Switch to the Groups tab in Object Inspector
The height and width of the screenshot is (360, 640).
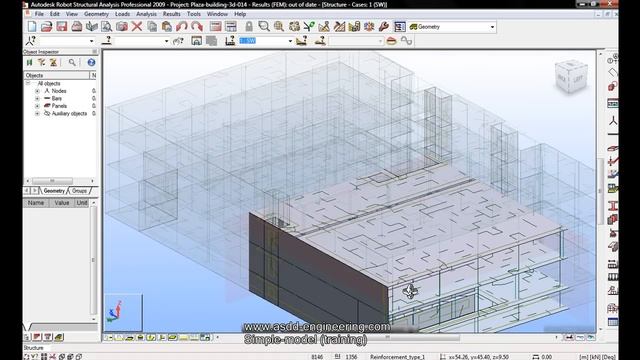[x=79, y=191]
